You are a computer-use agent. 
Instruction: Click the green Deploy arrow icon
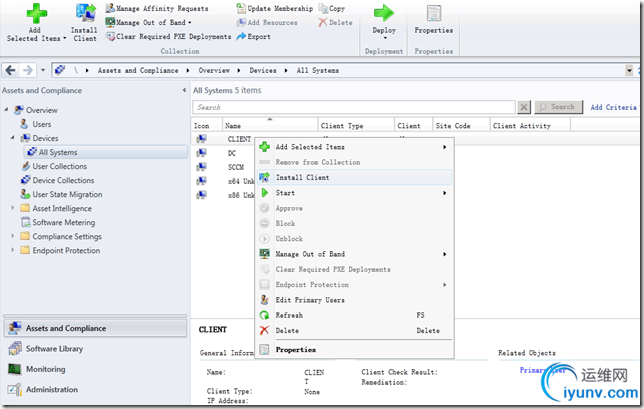click(384, 14)
